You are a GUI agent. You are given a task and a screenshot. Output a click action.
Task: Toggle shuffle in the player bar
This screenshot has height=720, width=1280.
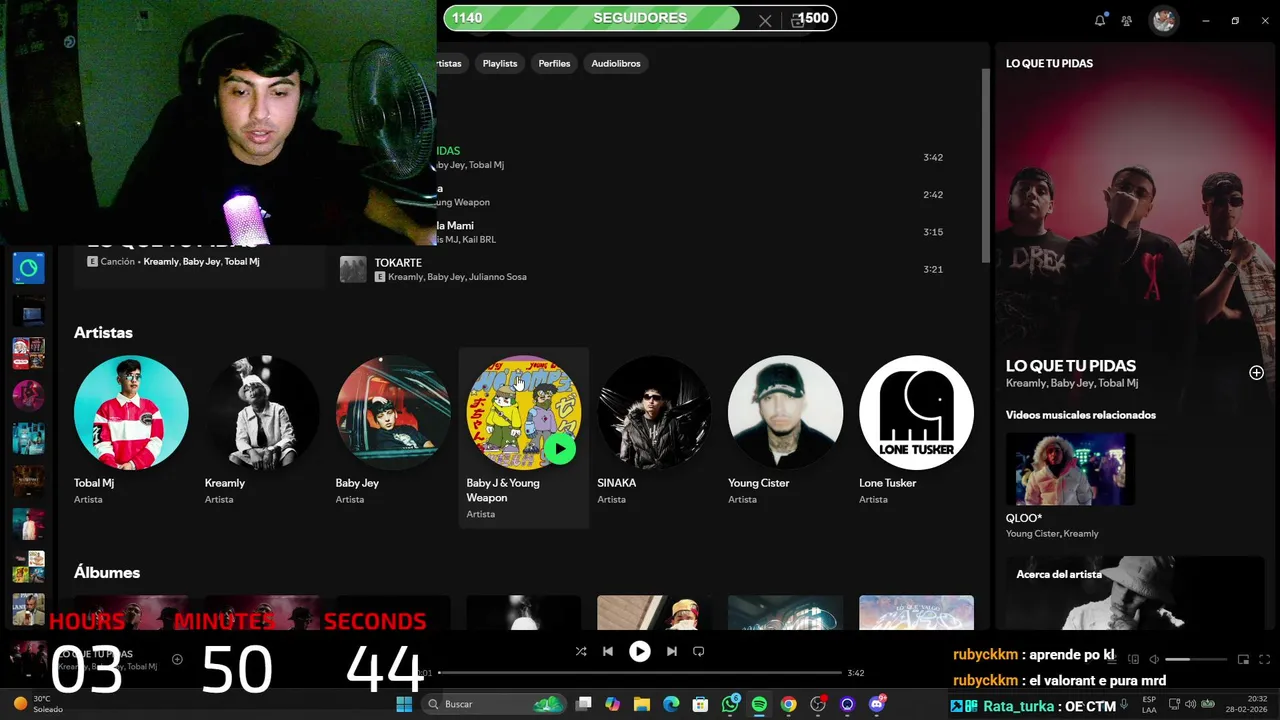[581, 651]
